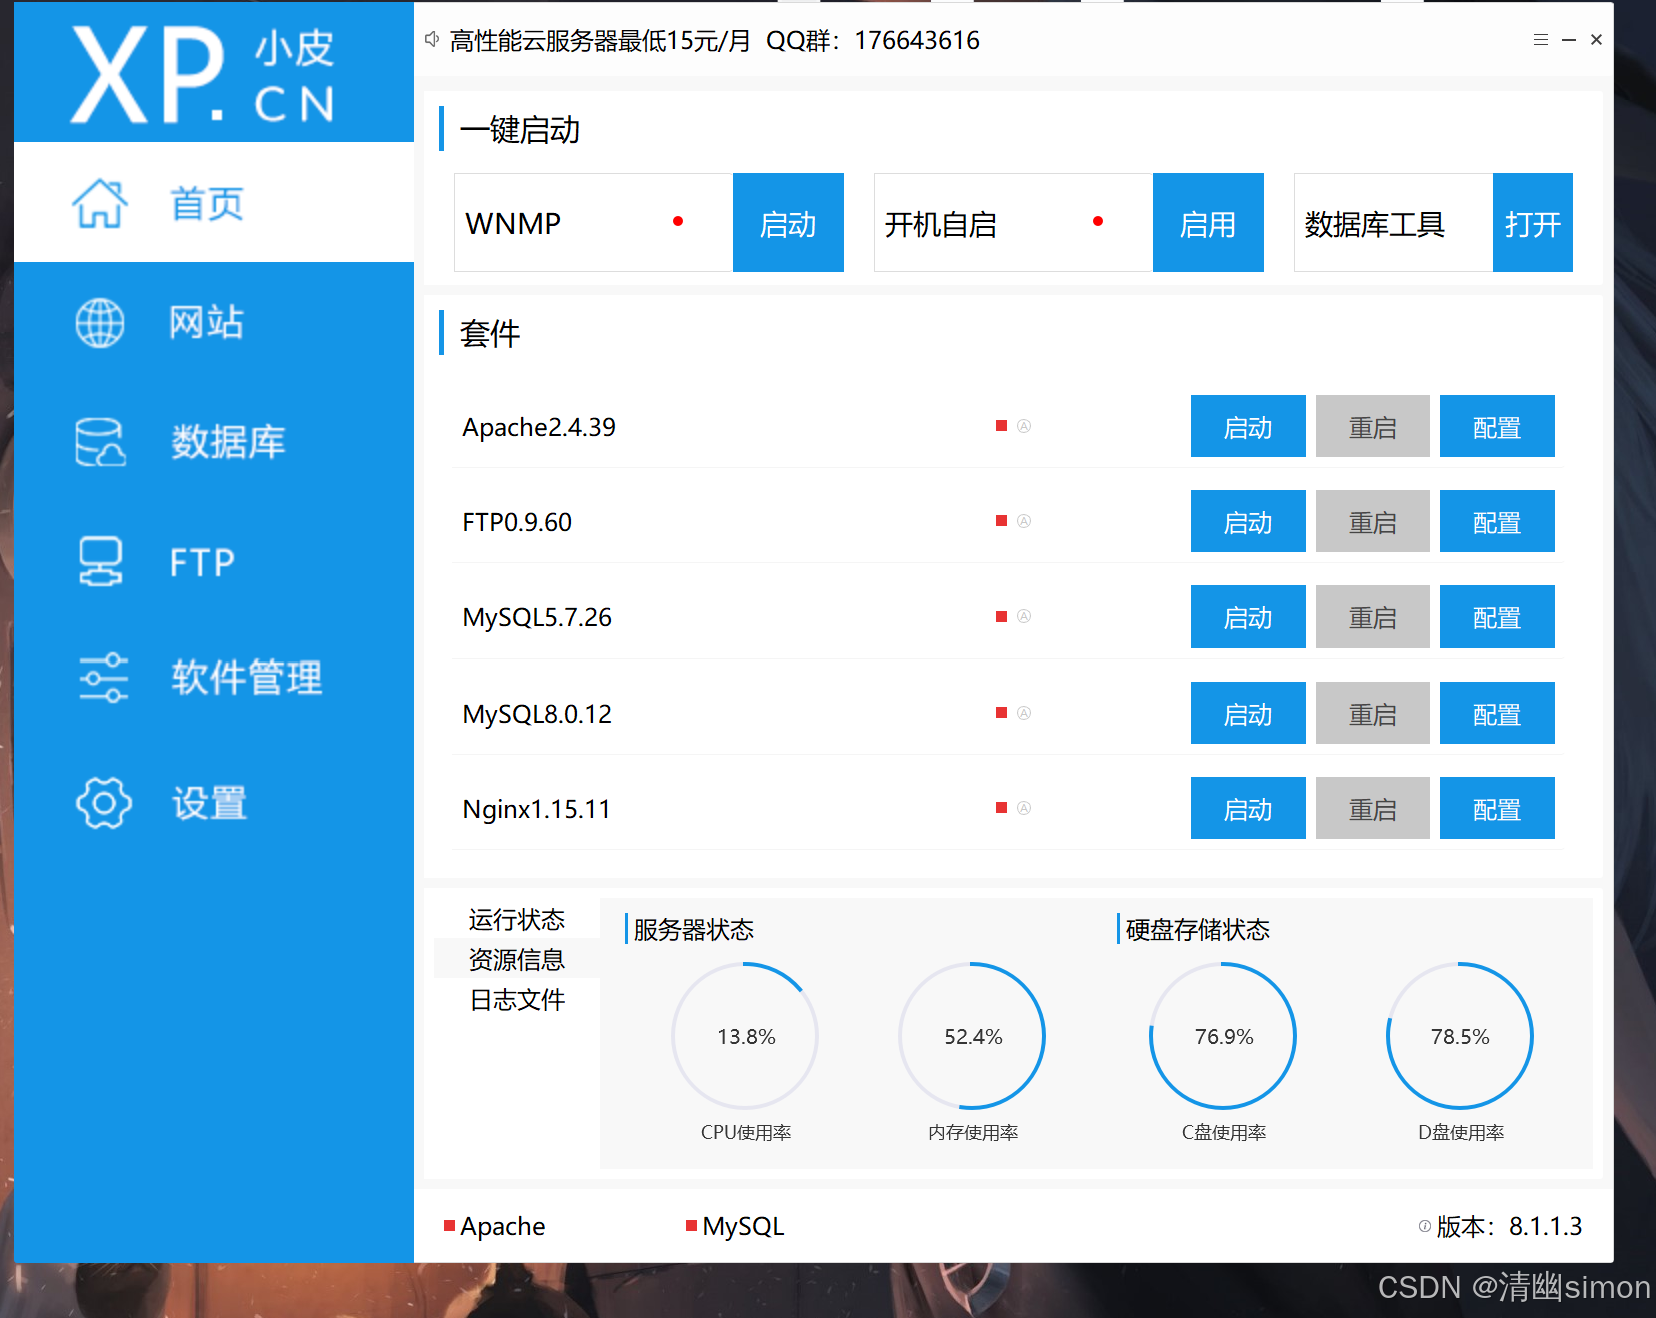Click the red status dot next to 开机自启

[1098, 221]
